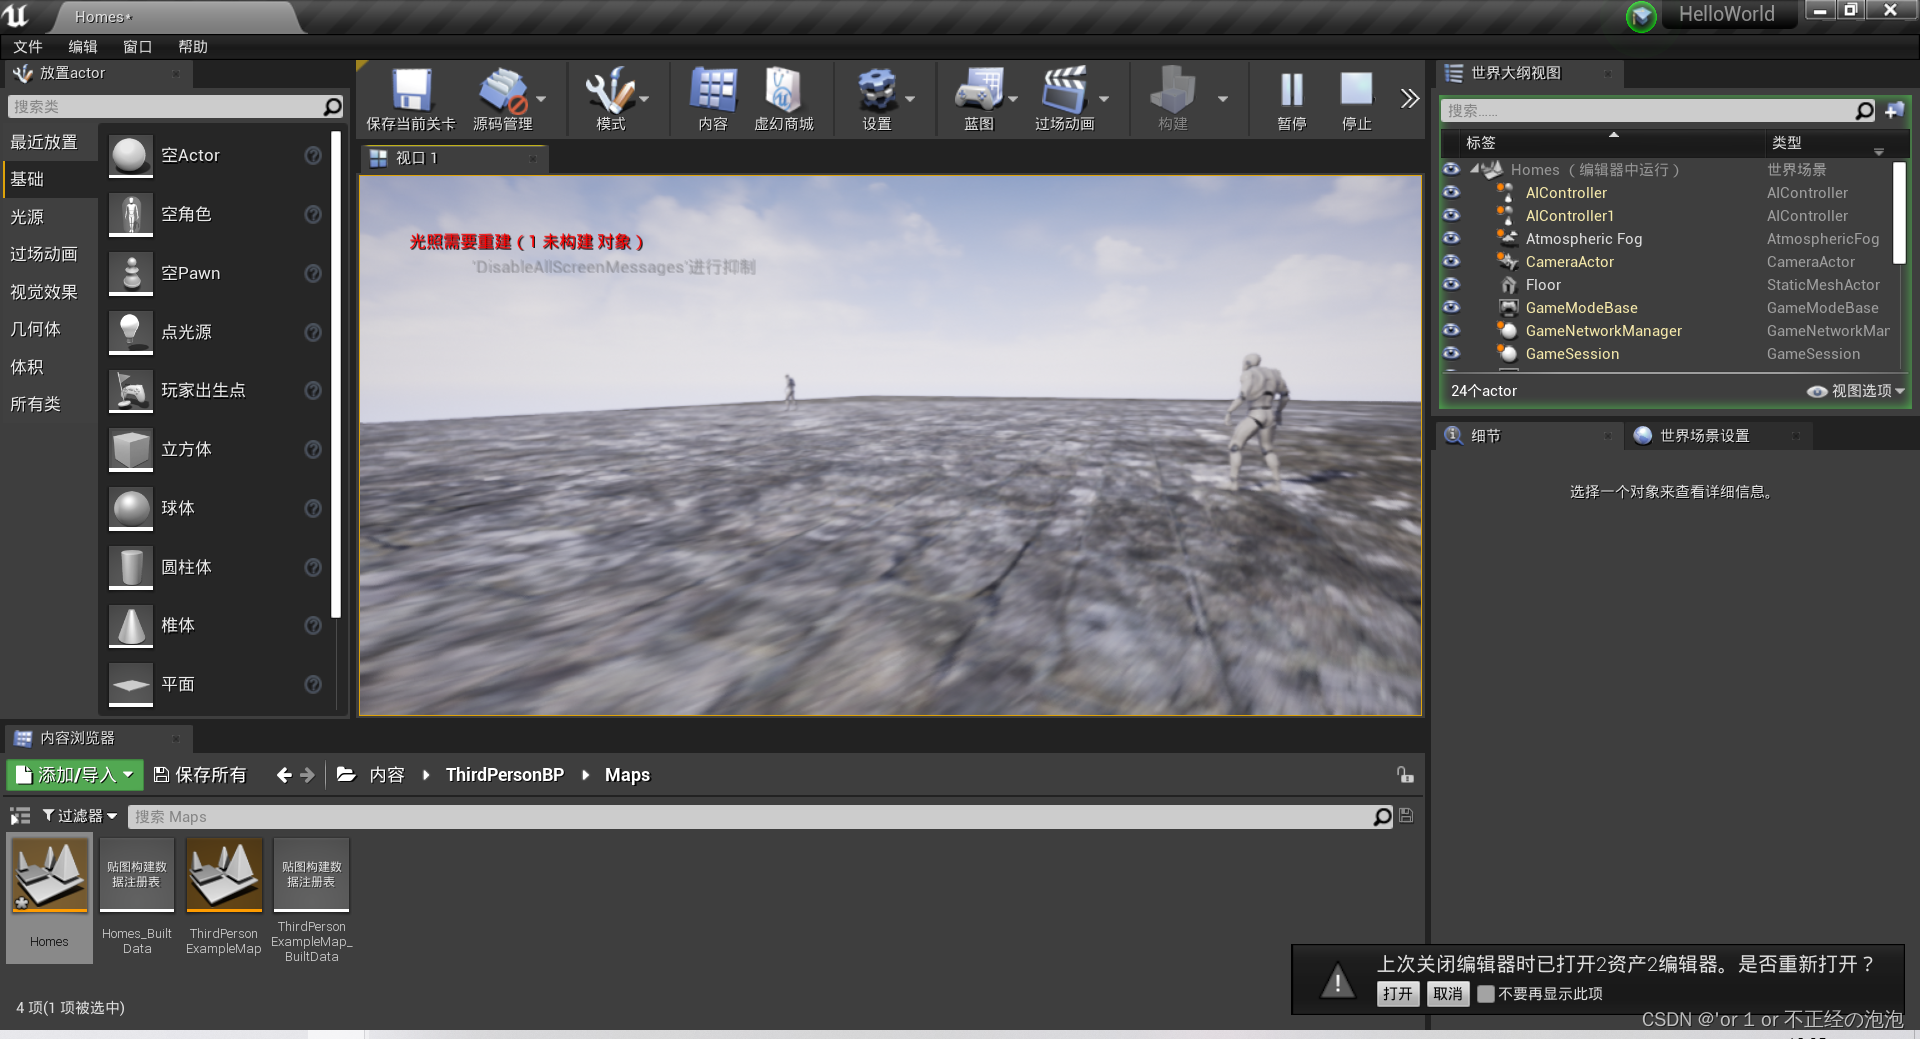
Task: Select the Cylinder (圆柱体) icon
Action: point(131,567)
